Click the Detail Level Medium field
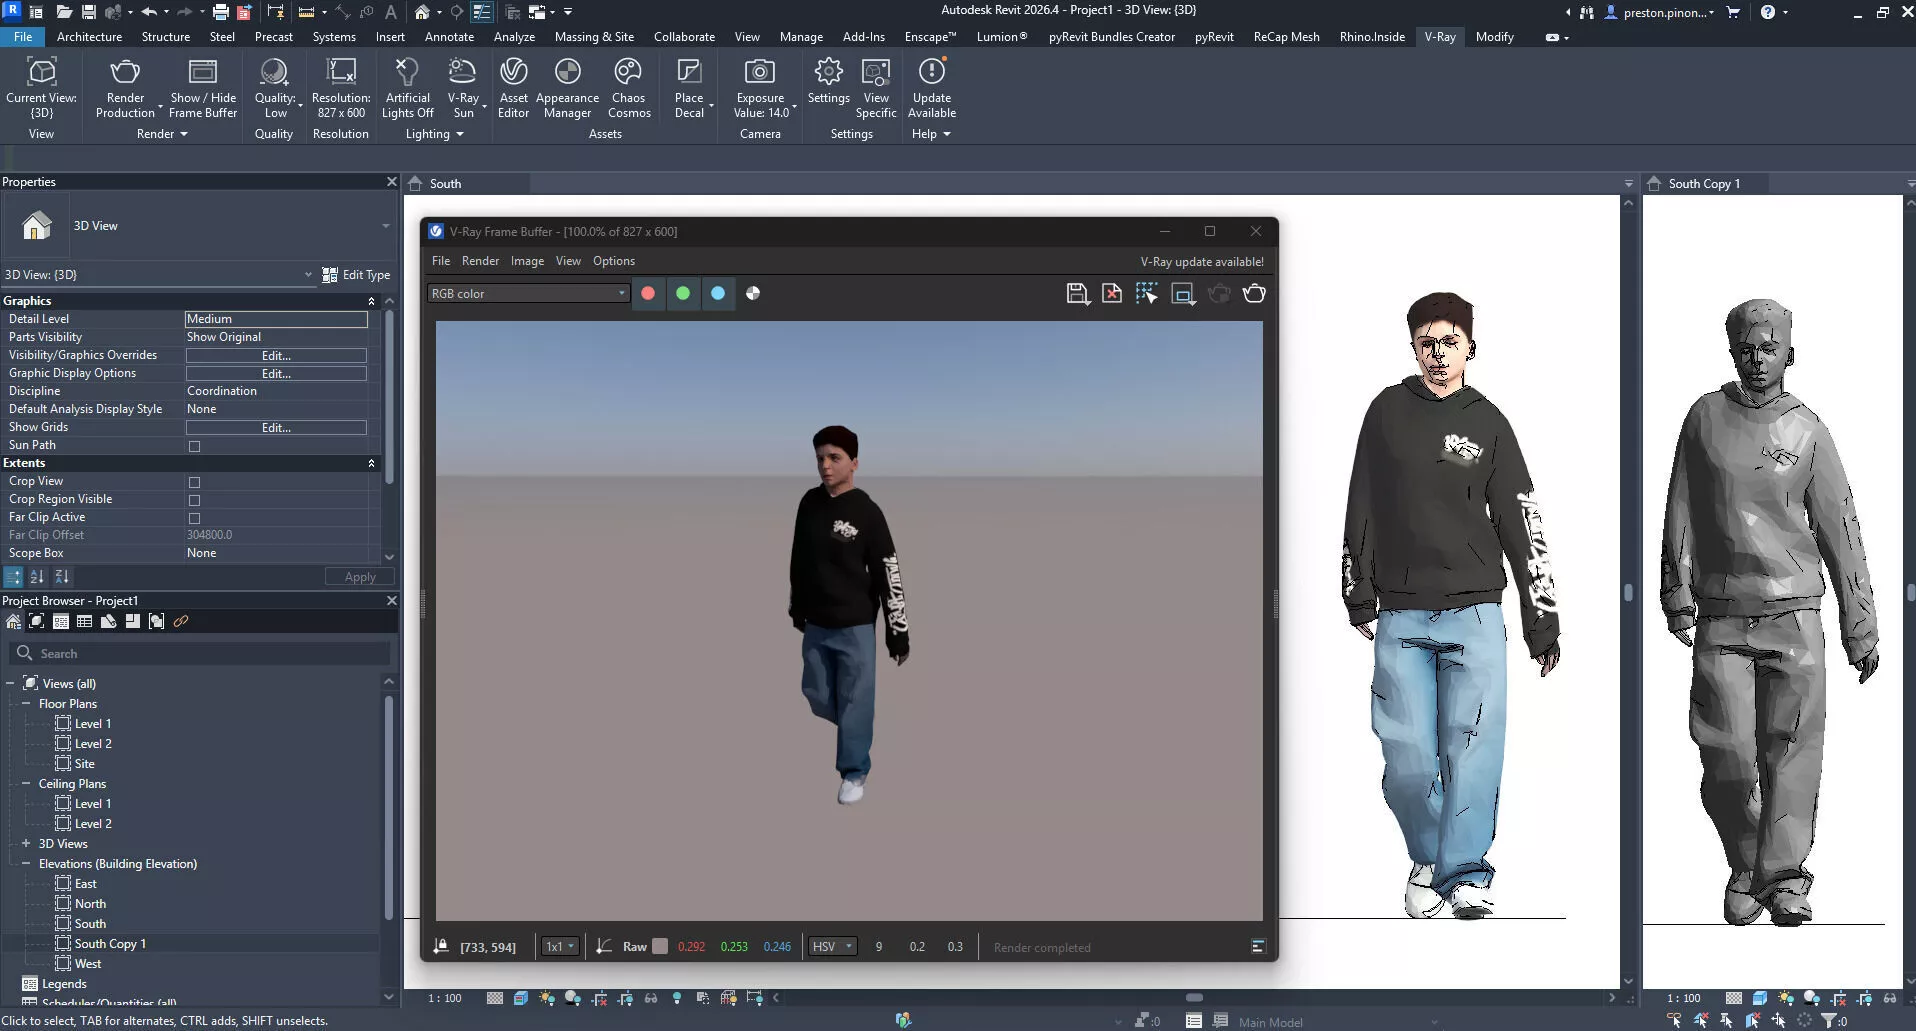 [x=276, y=319]
